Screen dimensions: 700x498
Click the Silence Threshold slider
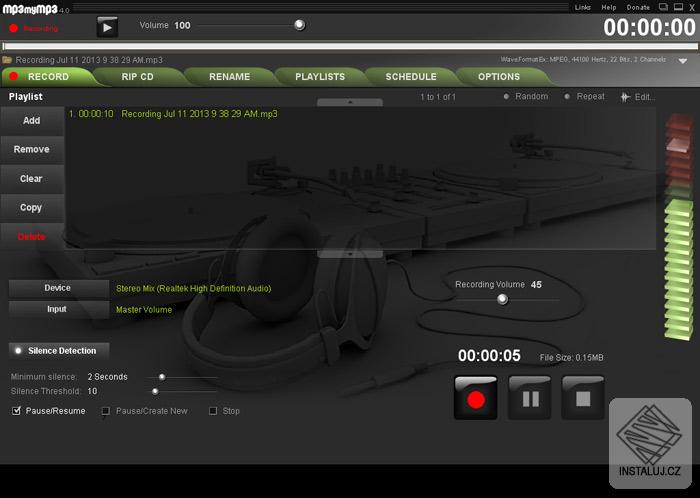pyautogui.click(x=183, y=391)
